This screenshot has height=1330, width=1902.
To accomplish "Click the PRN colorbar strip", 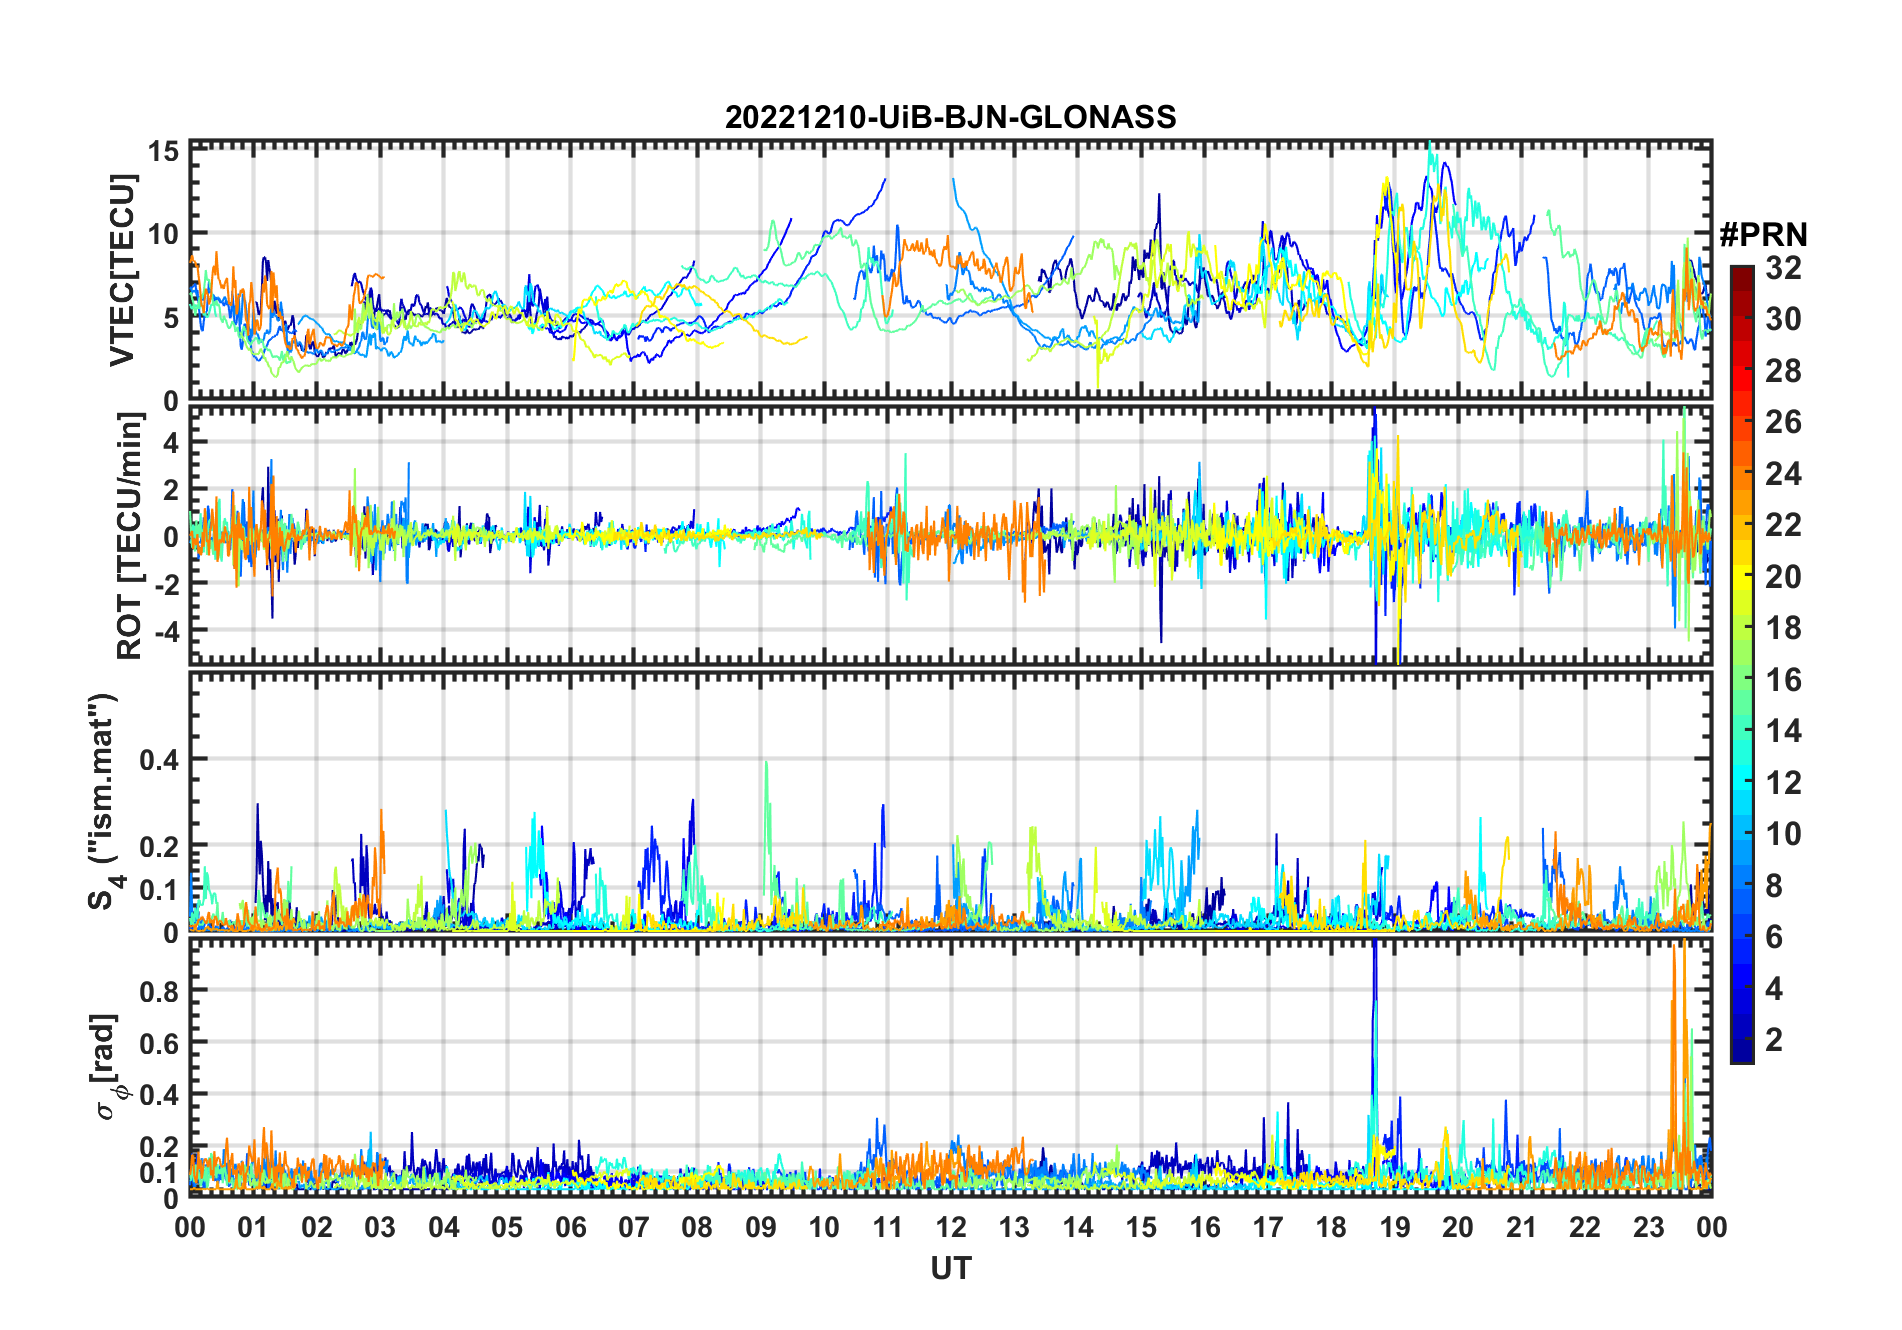I will pos(1742,664).
